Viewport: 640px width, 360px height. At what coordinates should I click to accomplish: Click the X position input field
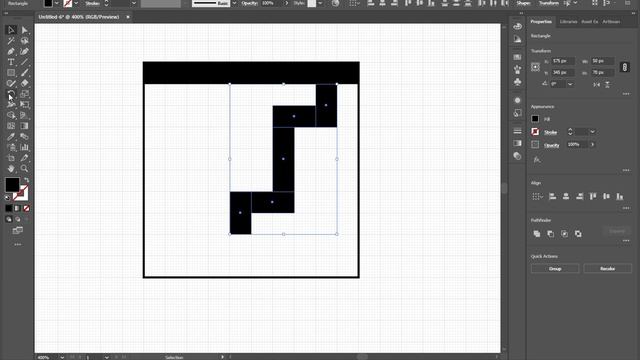point(563,61)
